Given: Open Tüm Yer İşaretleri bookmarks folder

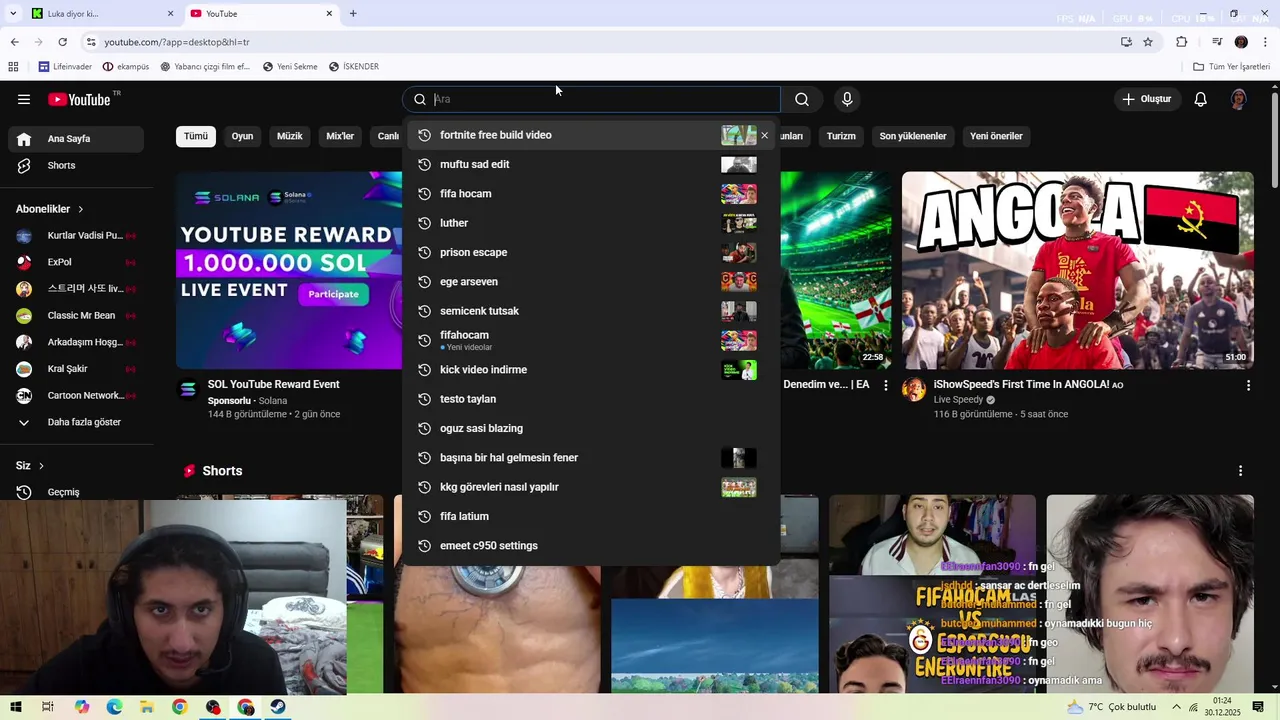Looking at the screenshot, I should tap(1232, 67).
